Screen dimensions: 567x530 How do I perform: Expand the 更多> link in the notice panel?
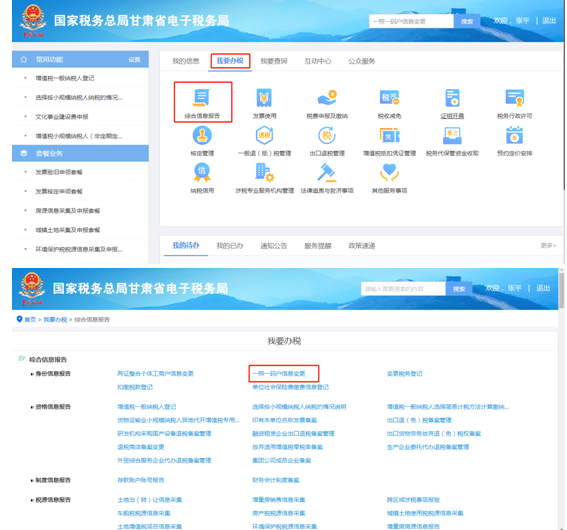tap(548, 246)
